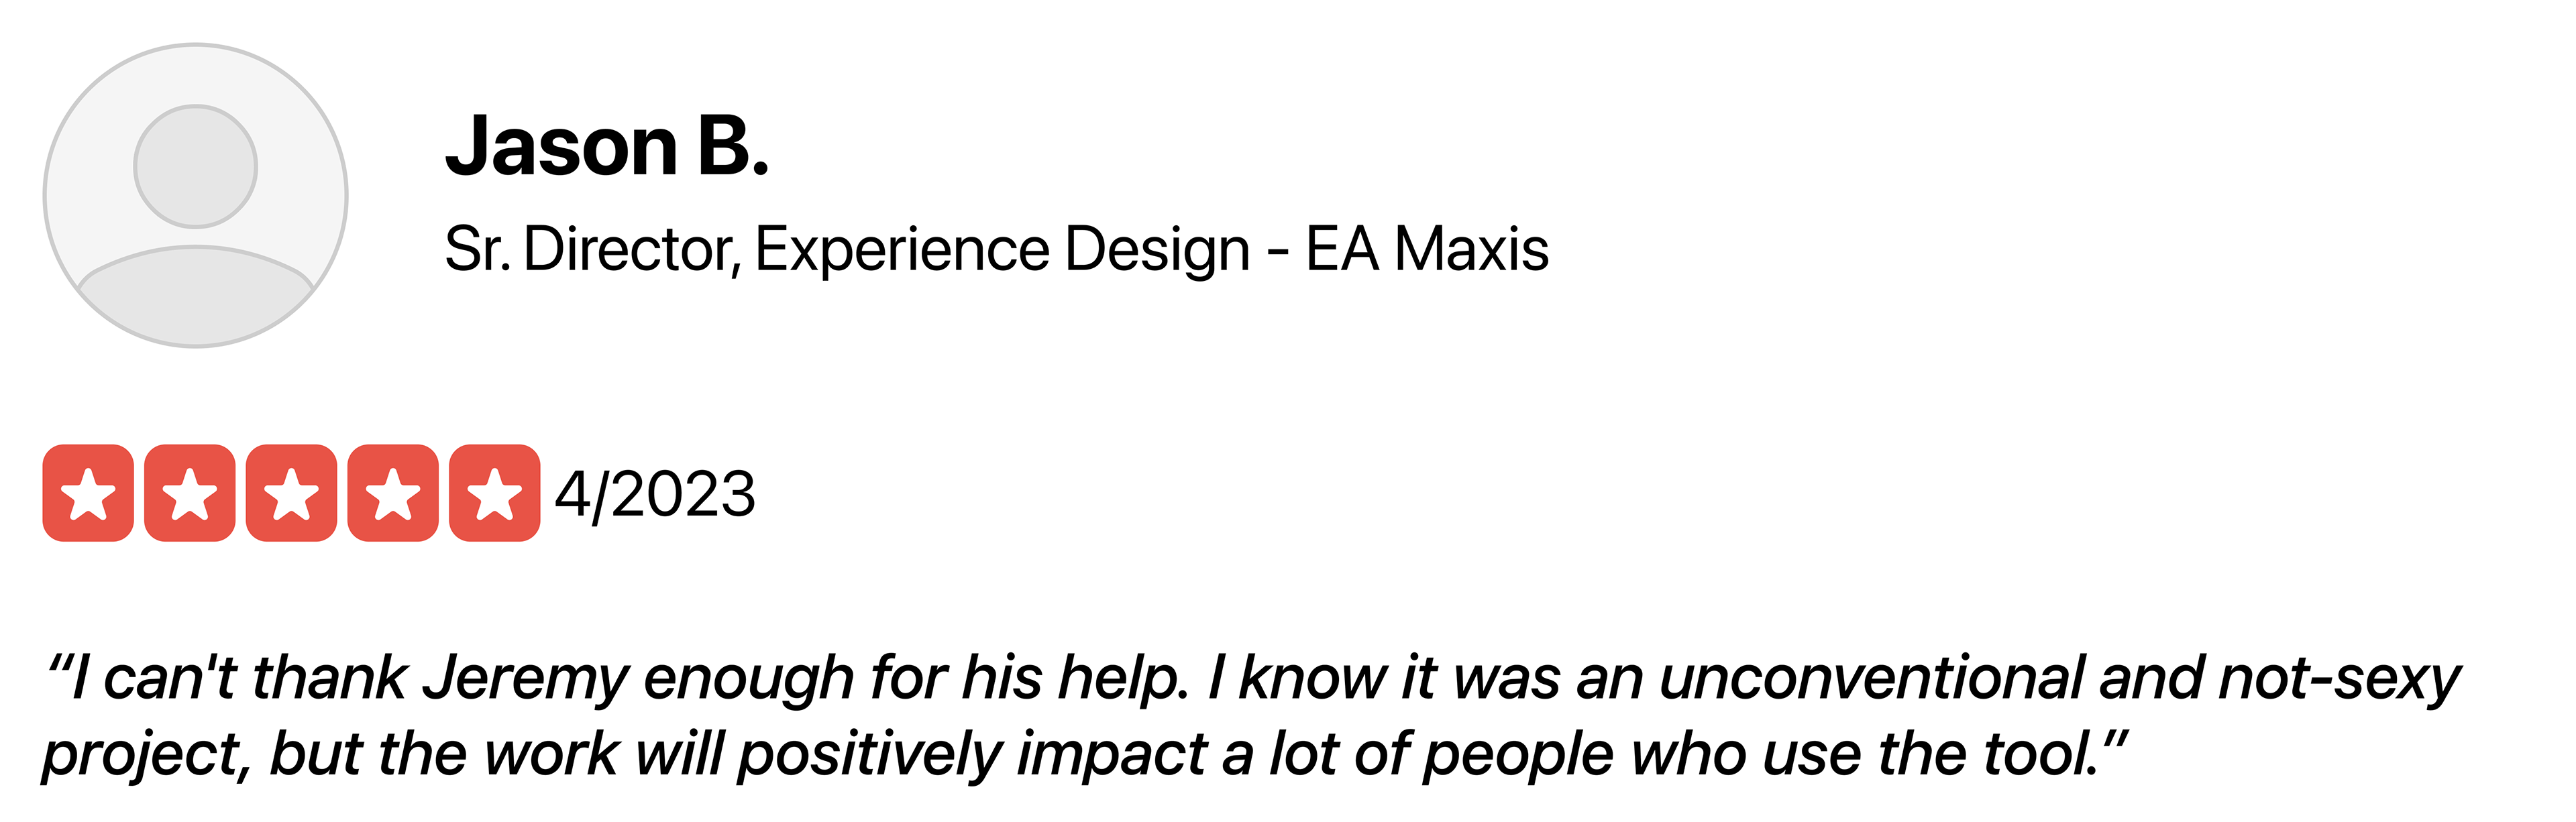This screenshot has height=822, width=2576.
Task: Click the 4/2023 review date
Action: click(x=656, y=494)
